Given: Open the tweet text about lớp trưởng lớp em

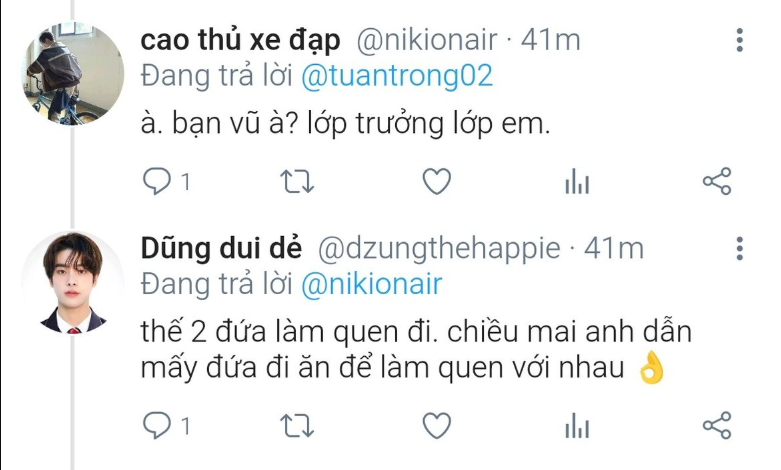Looking at the screenshot, I should click(x=345, y=123).
